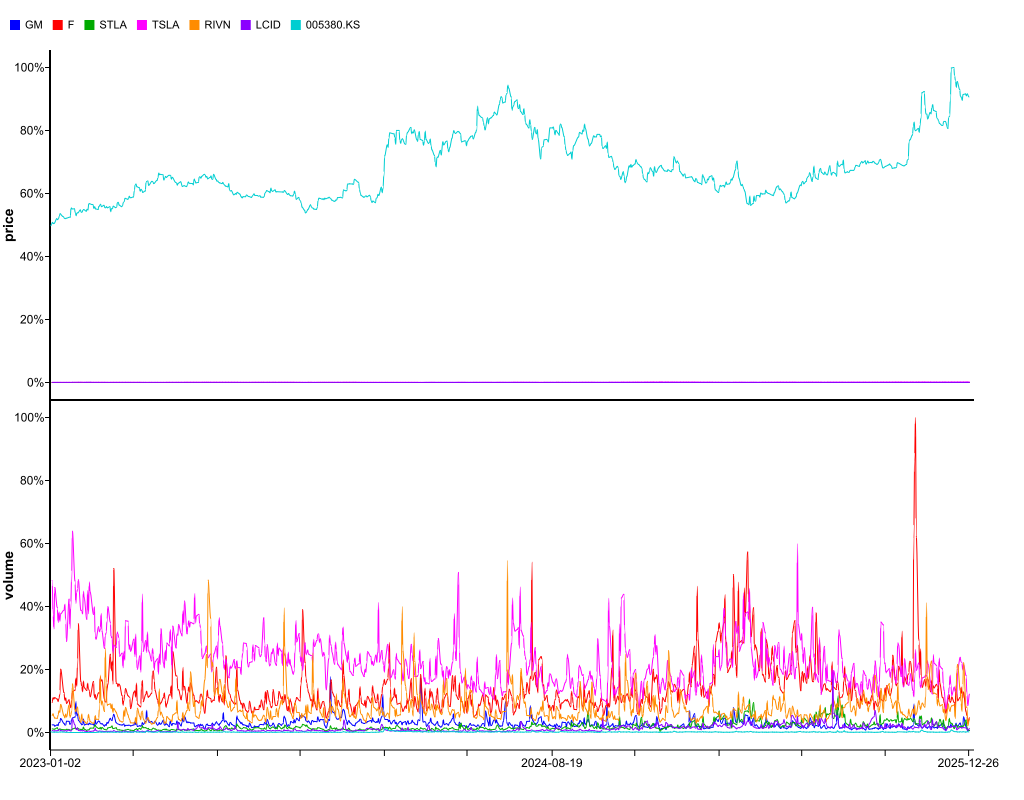This screenshot has width=1024, height=800.
Task: Select the LCID legend label text
Action: coord(269,24)
